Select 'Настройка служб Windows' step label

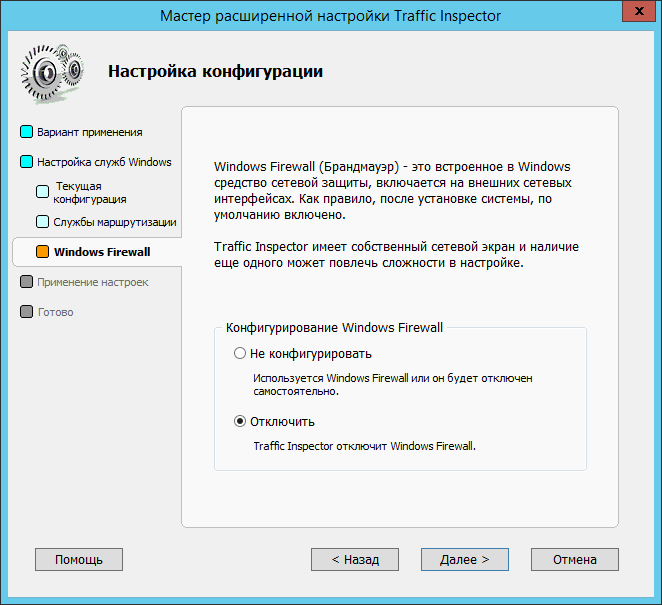104,162
